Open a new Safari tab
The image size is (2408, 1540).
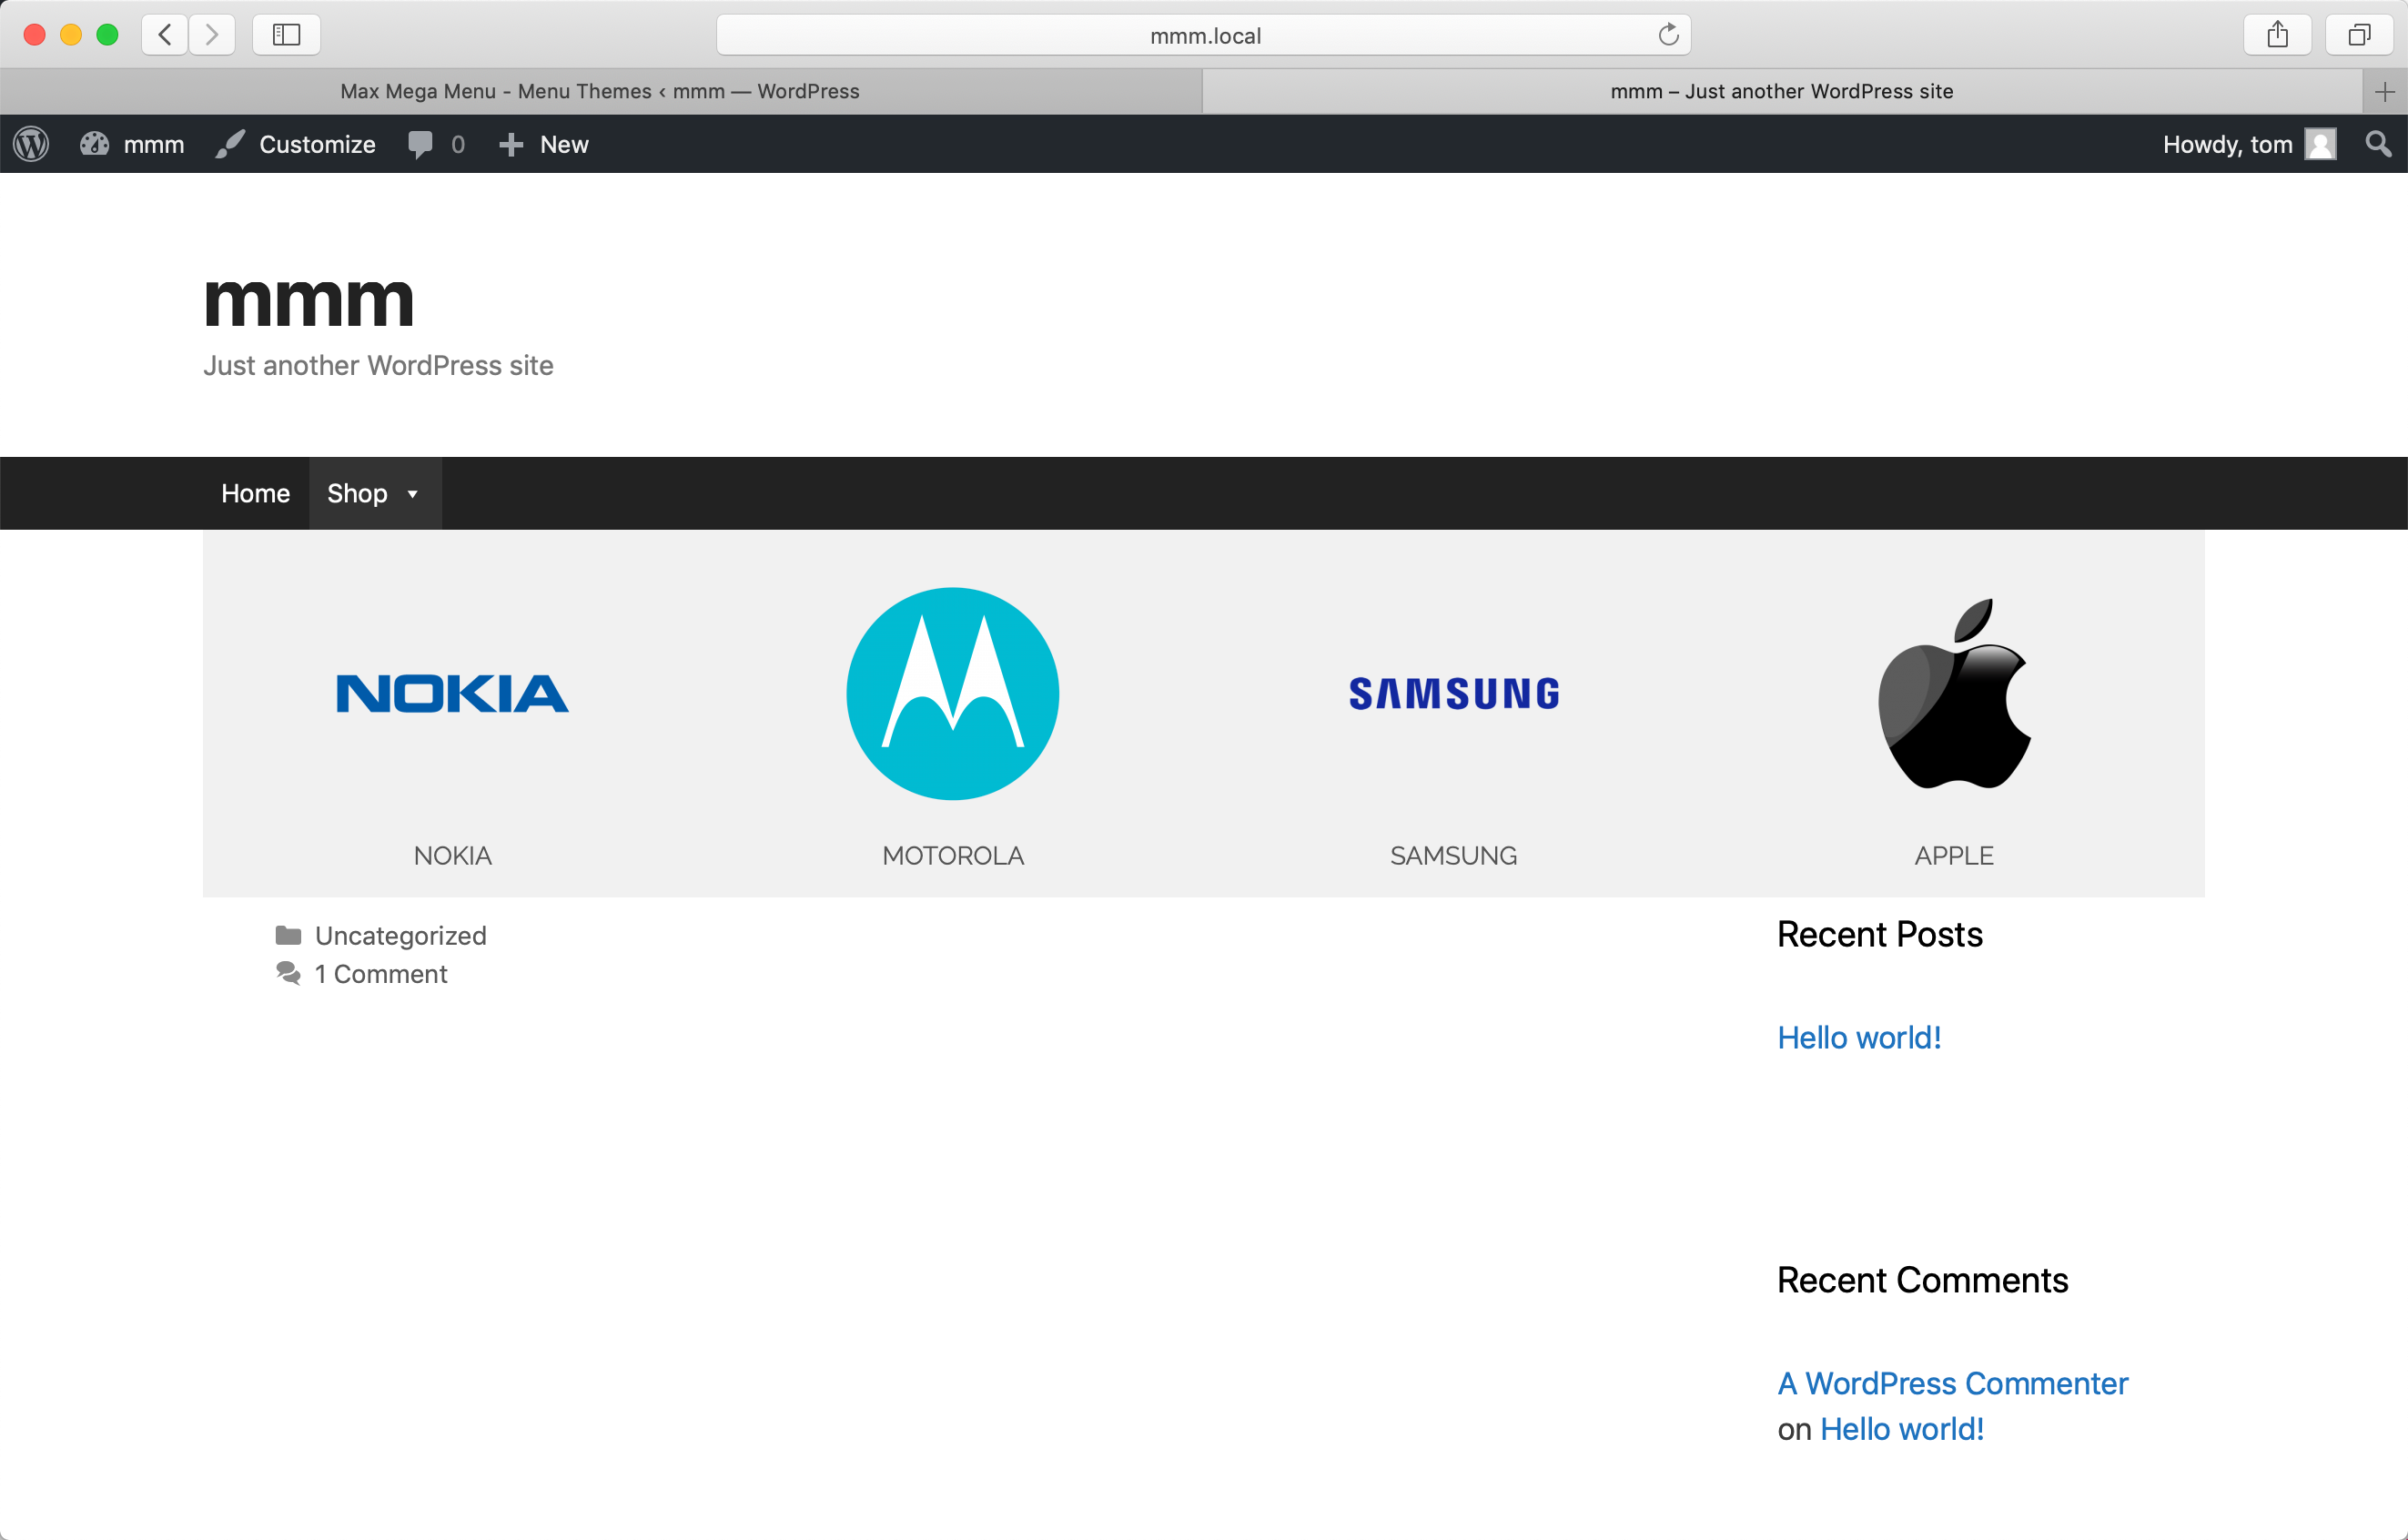2384,91
